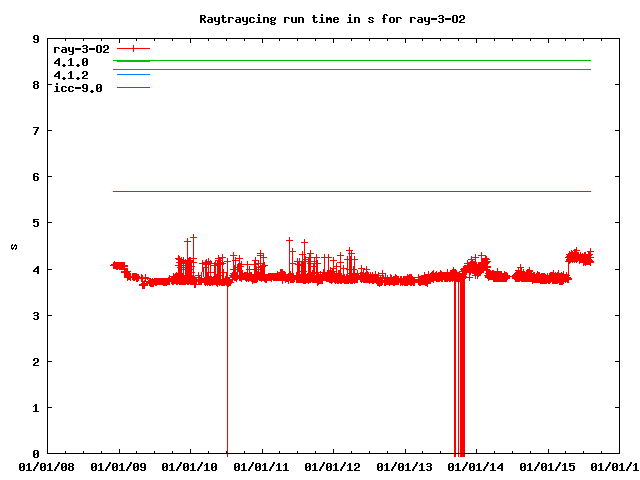Image resolution: width=640 pixels, height=480 pixels.
Task: Click the 01/01/08 x-axis tick label
Action: [x=47, y=466]
